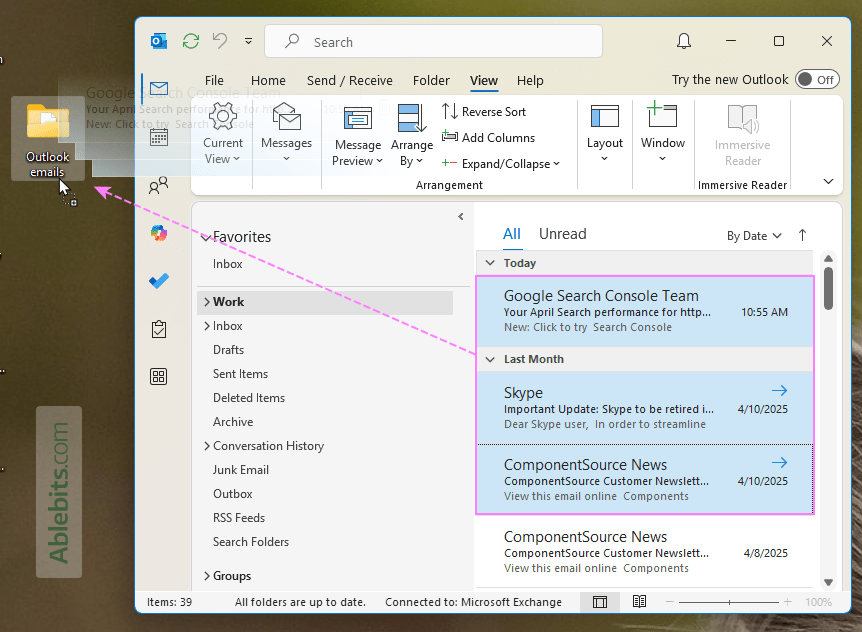
Task: Open the Drafts folder
Action: click(228, 350)
